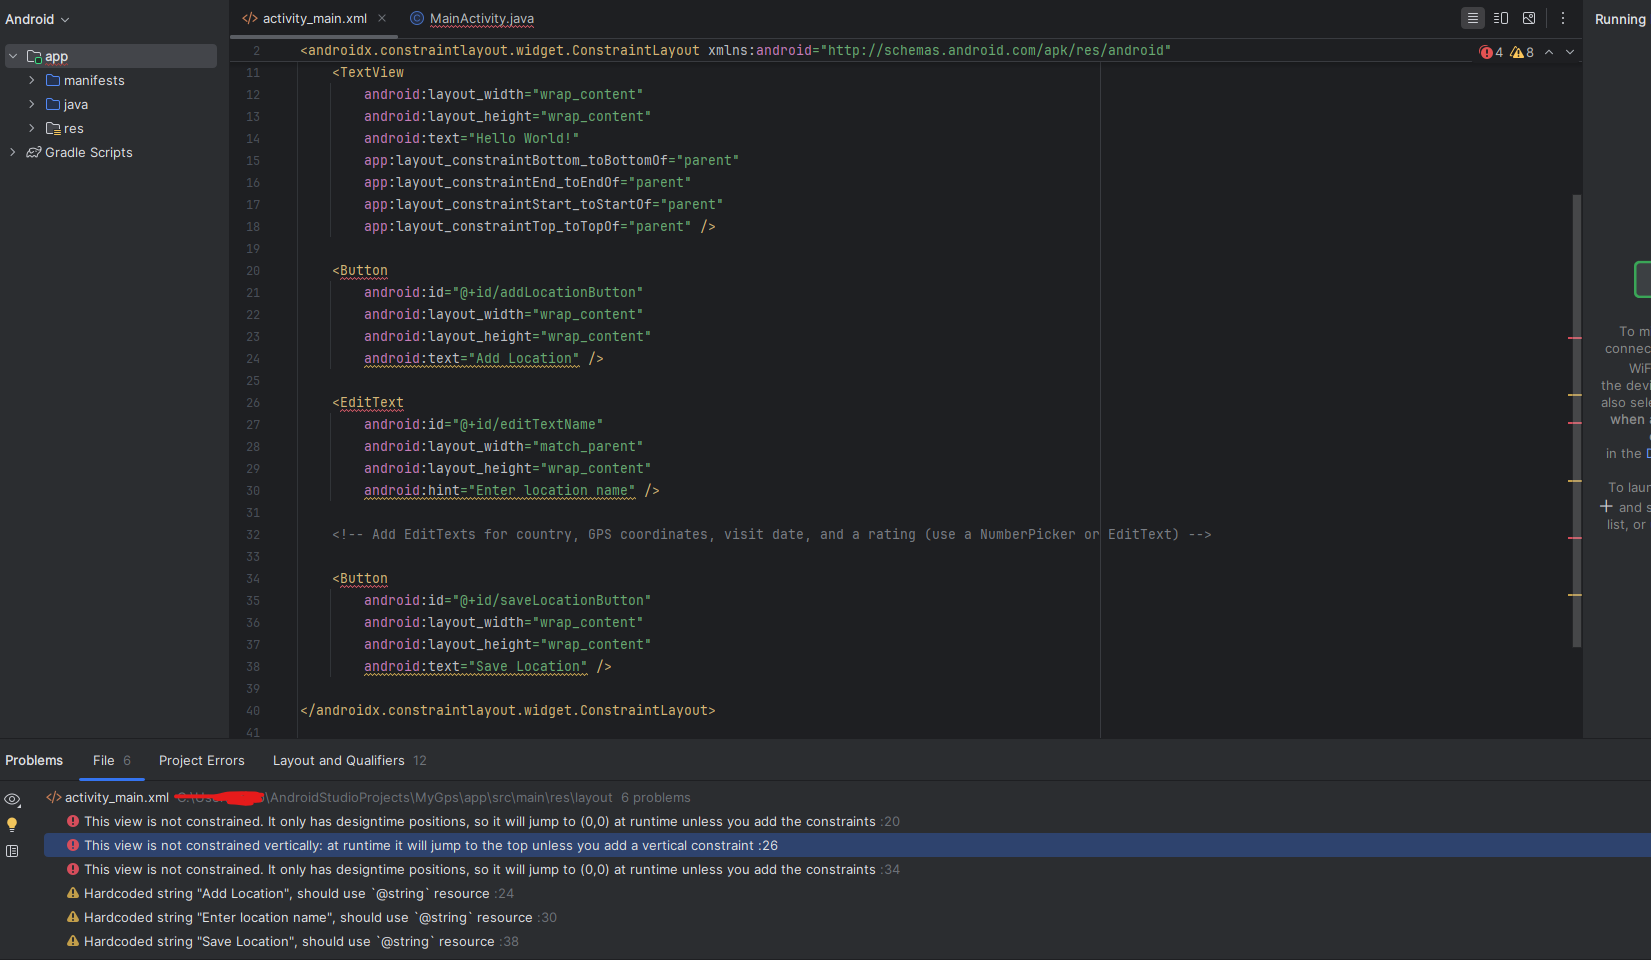Open Split view for the layout editor
Viewport: 1651px width, 960px height.
tap(1500, 18)
